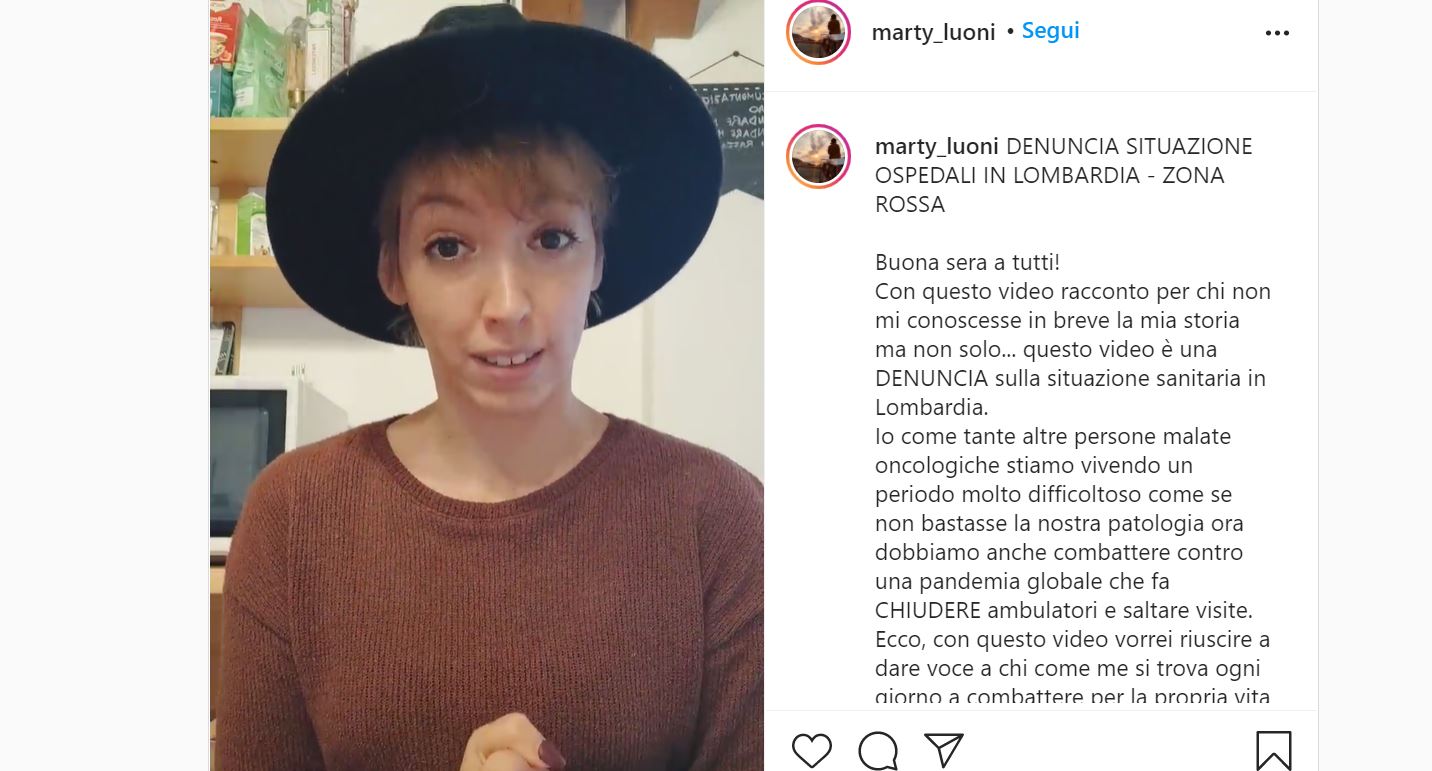
Task: Click the caption text about 'pandemia globale'
Action: pos(1022,581)
